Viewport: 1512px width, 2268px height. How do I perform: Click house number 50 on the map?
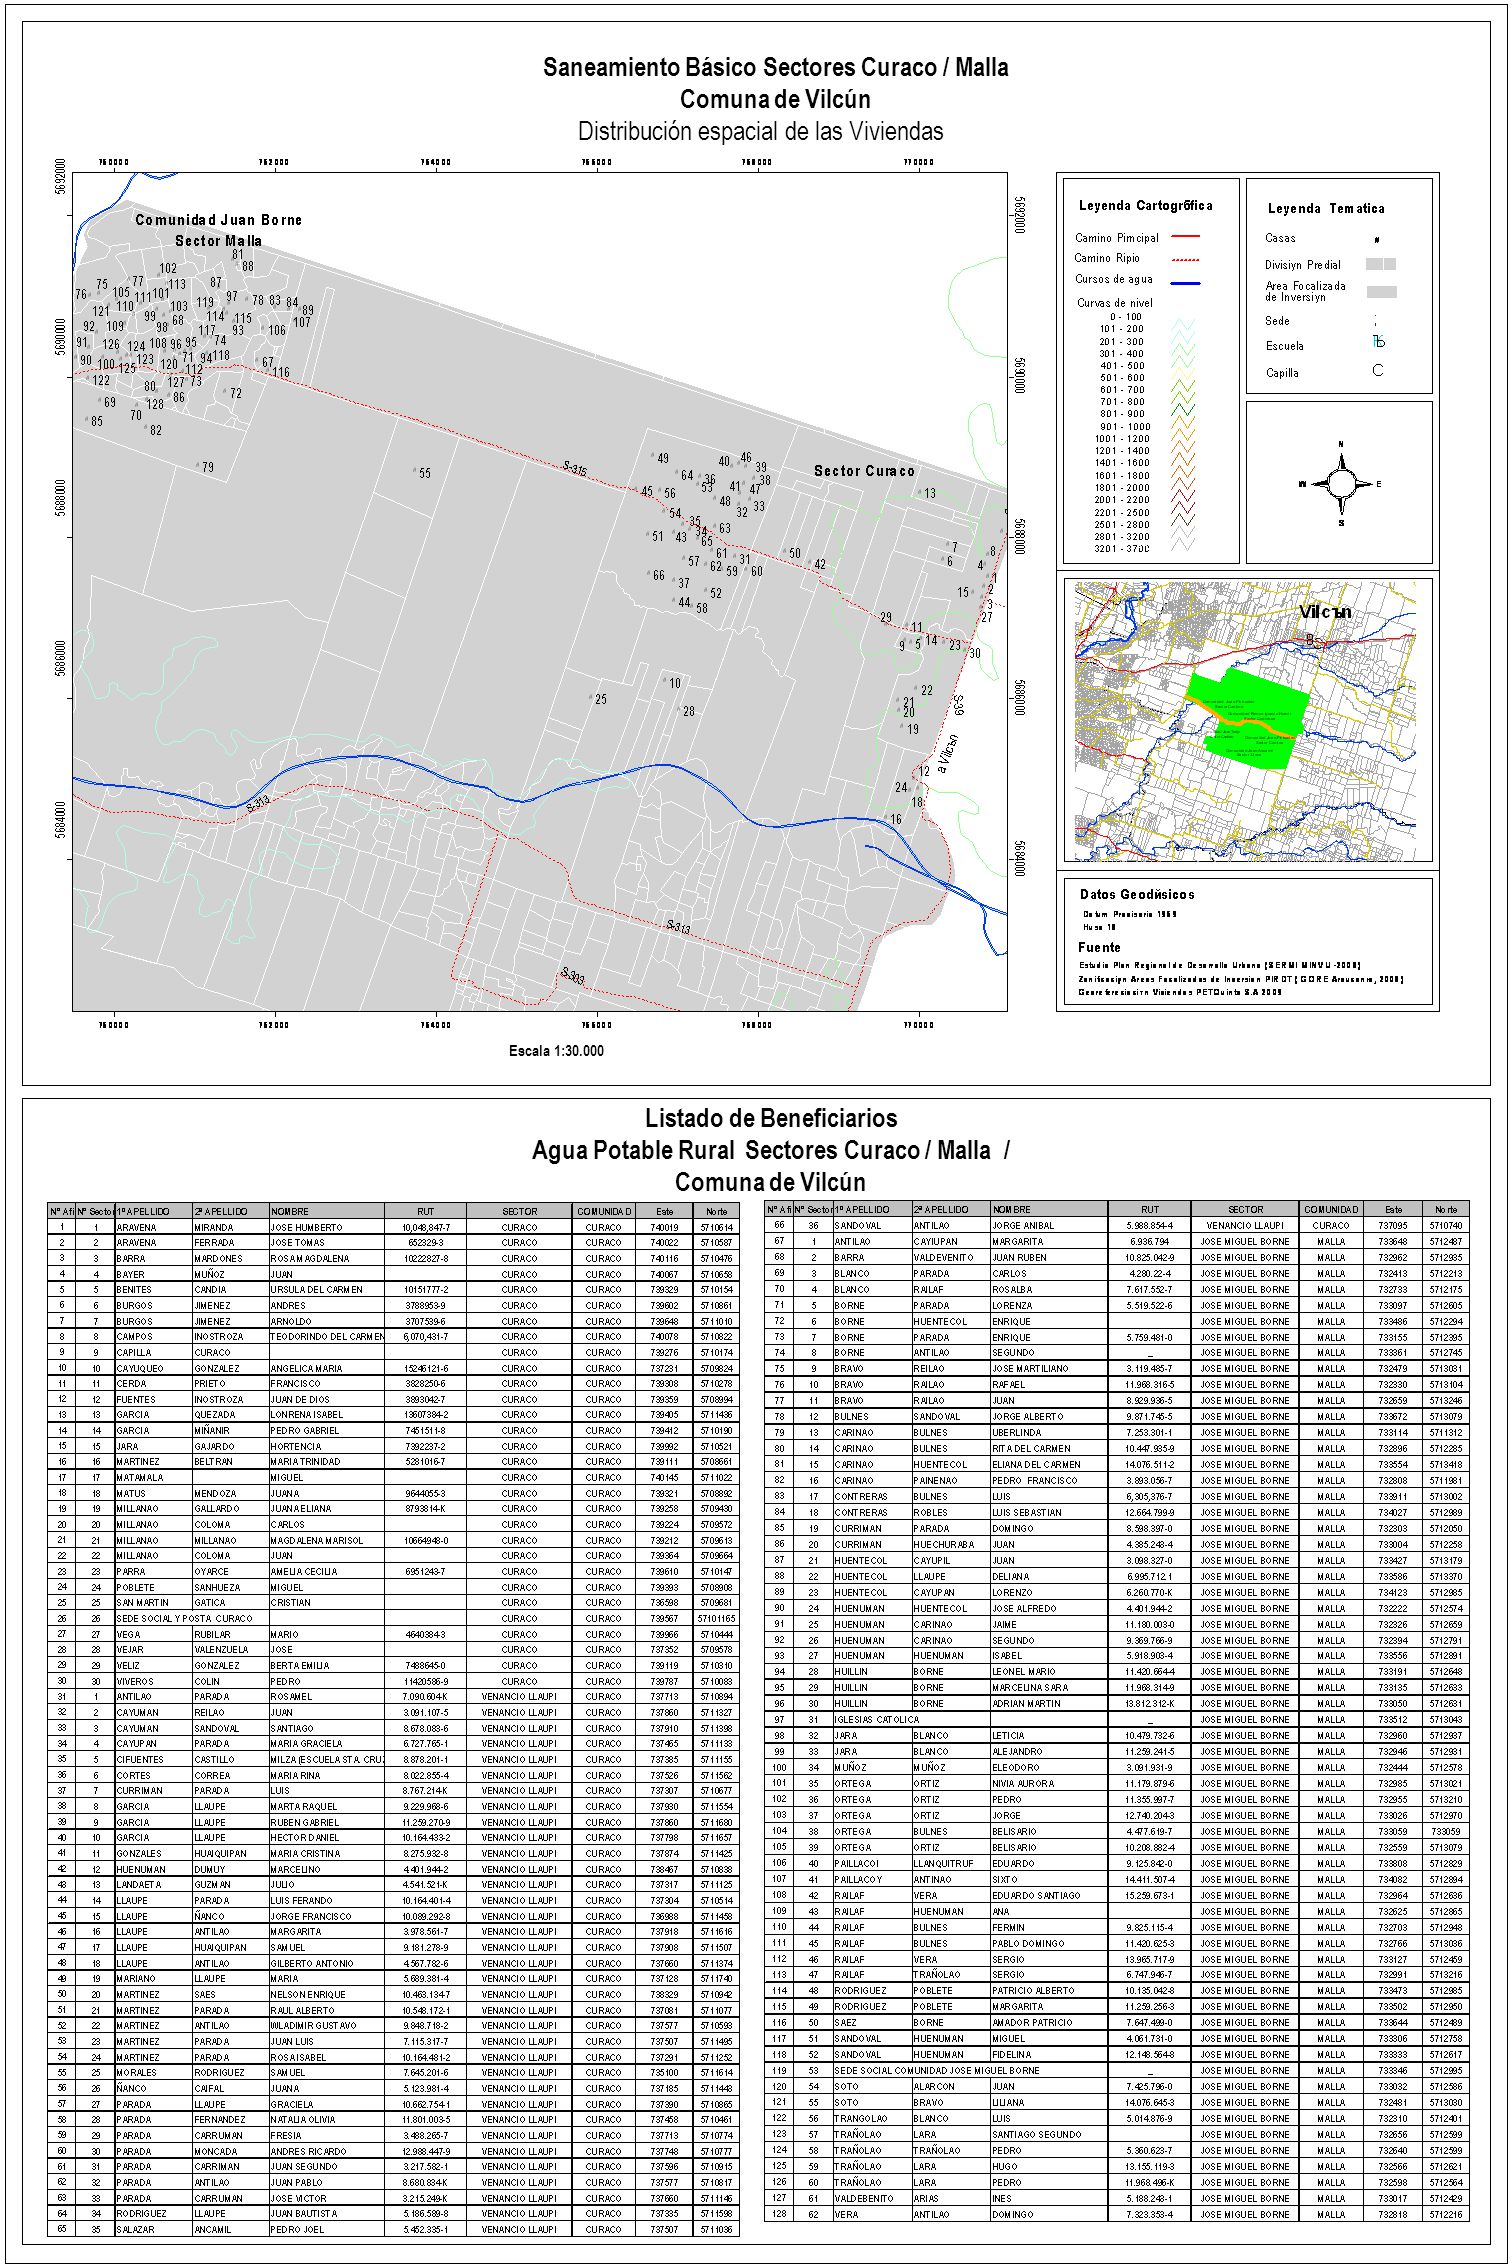pos(795,553)
